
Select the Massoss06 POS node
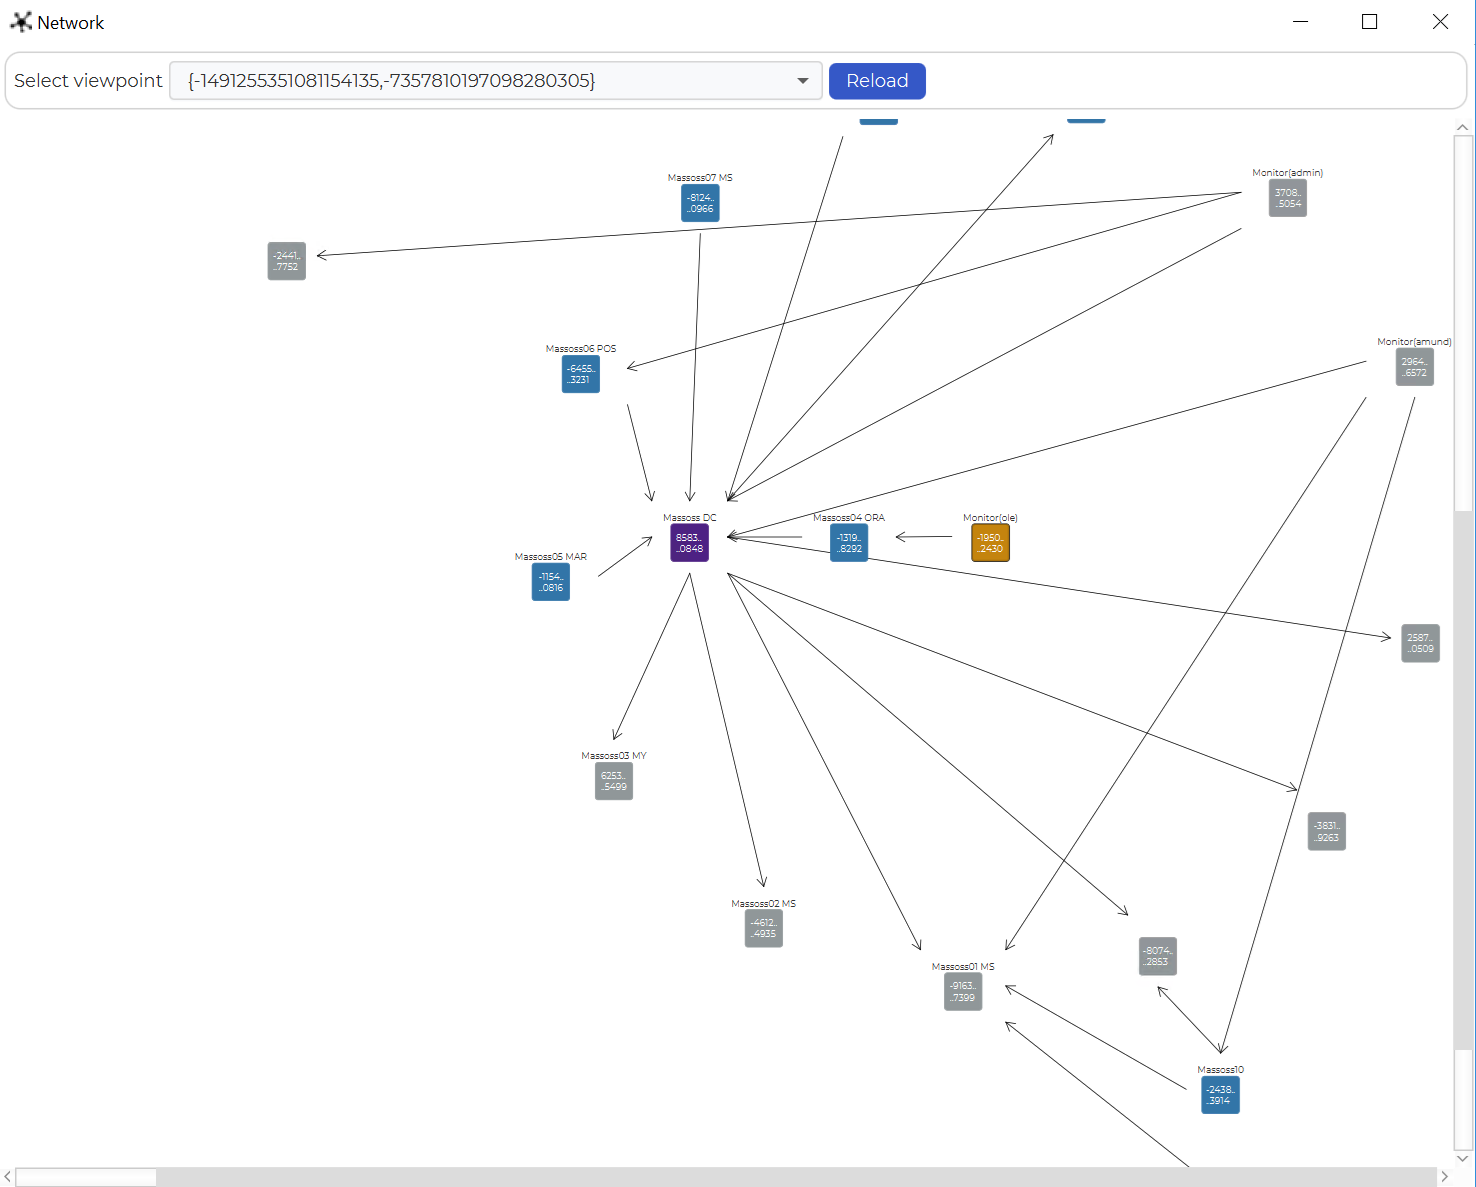point(580,374)
